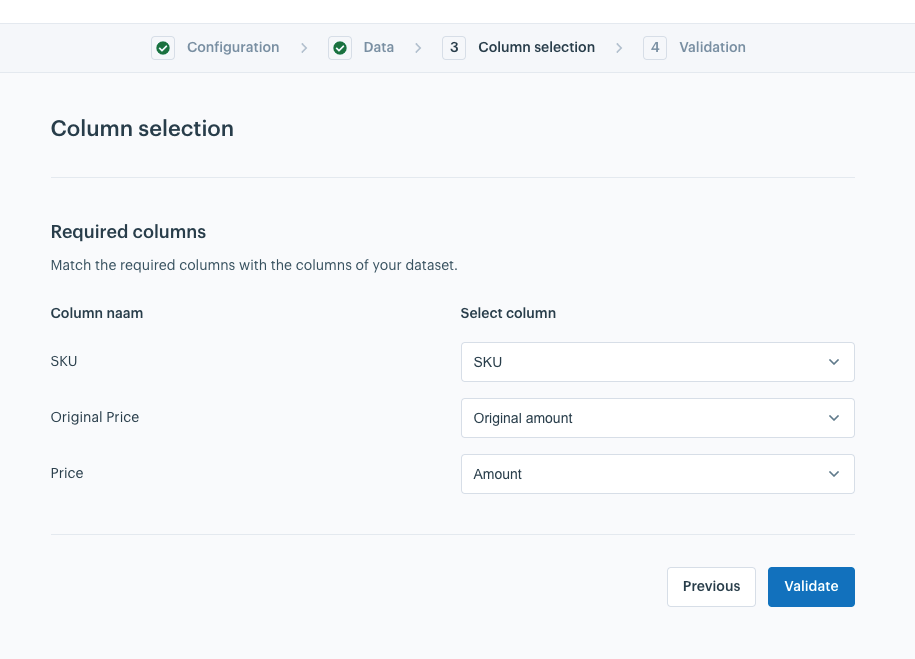The height and width of the screenshot is (659, 915).
Task: Click the green checkmark icon beside Configuration
Action: (x=163, y=48)
